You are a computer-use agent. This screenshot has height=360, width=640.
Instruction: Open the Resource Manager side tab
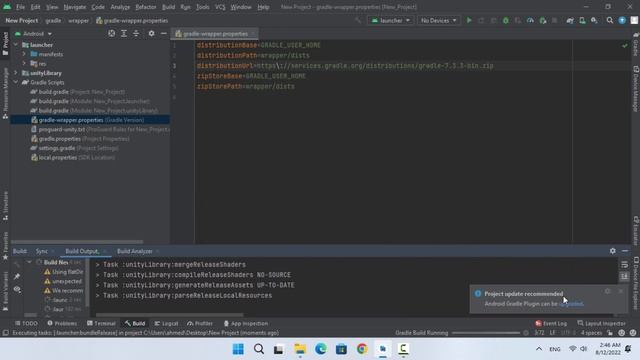click(5, 93)
